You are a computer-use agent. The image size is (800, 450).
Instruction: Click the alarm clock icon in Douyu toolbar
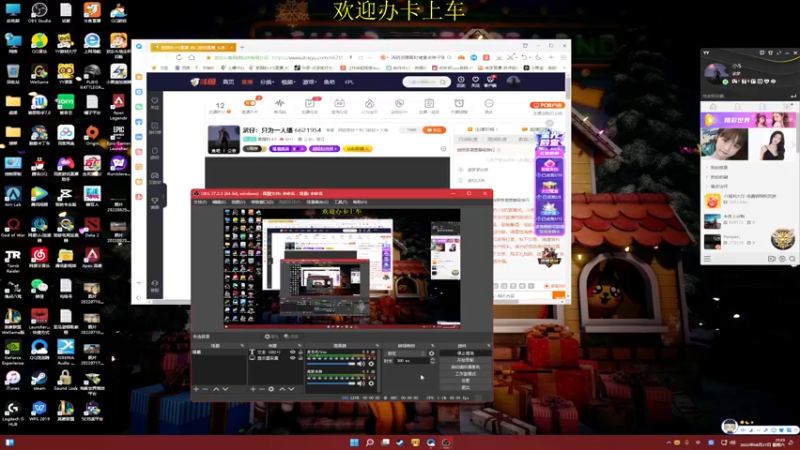[x=459, y=104]
